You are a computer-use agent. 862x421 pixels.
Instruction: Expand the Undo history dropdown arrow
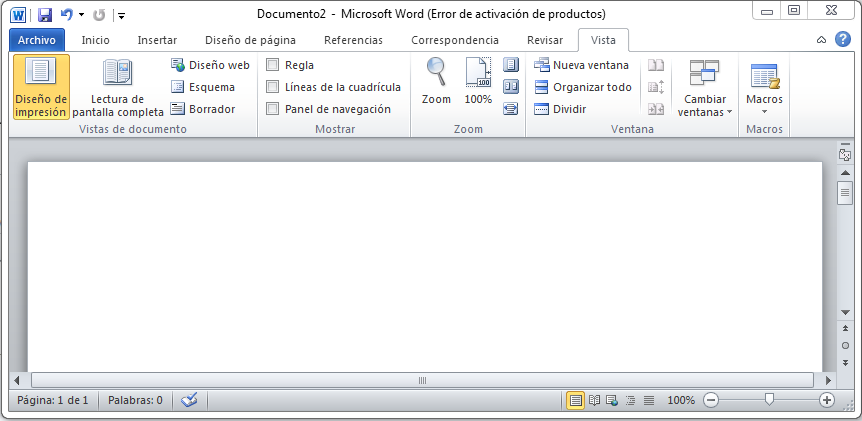click(x=82, y=15)
